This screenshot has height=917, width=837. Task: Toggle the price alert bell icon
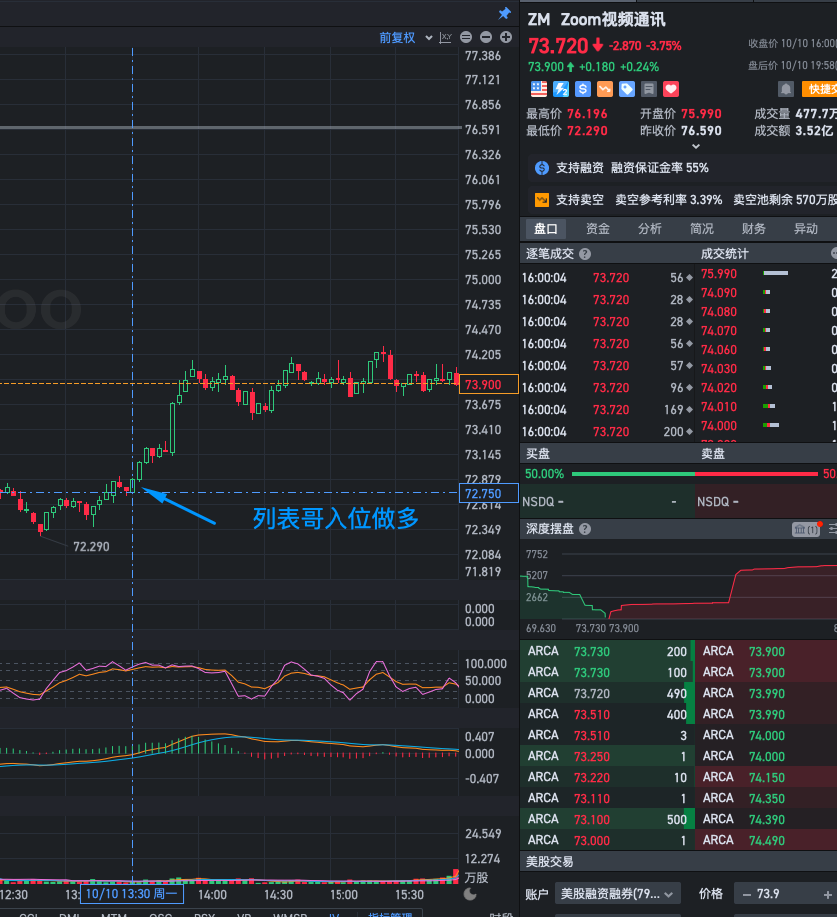coord(786,89)
